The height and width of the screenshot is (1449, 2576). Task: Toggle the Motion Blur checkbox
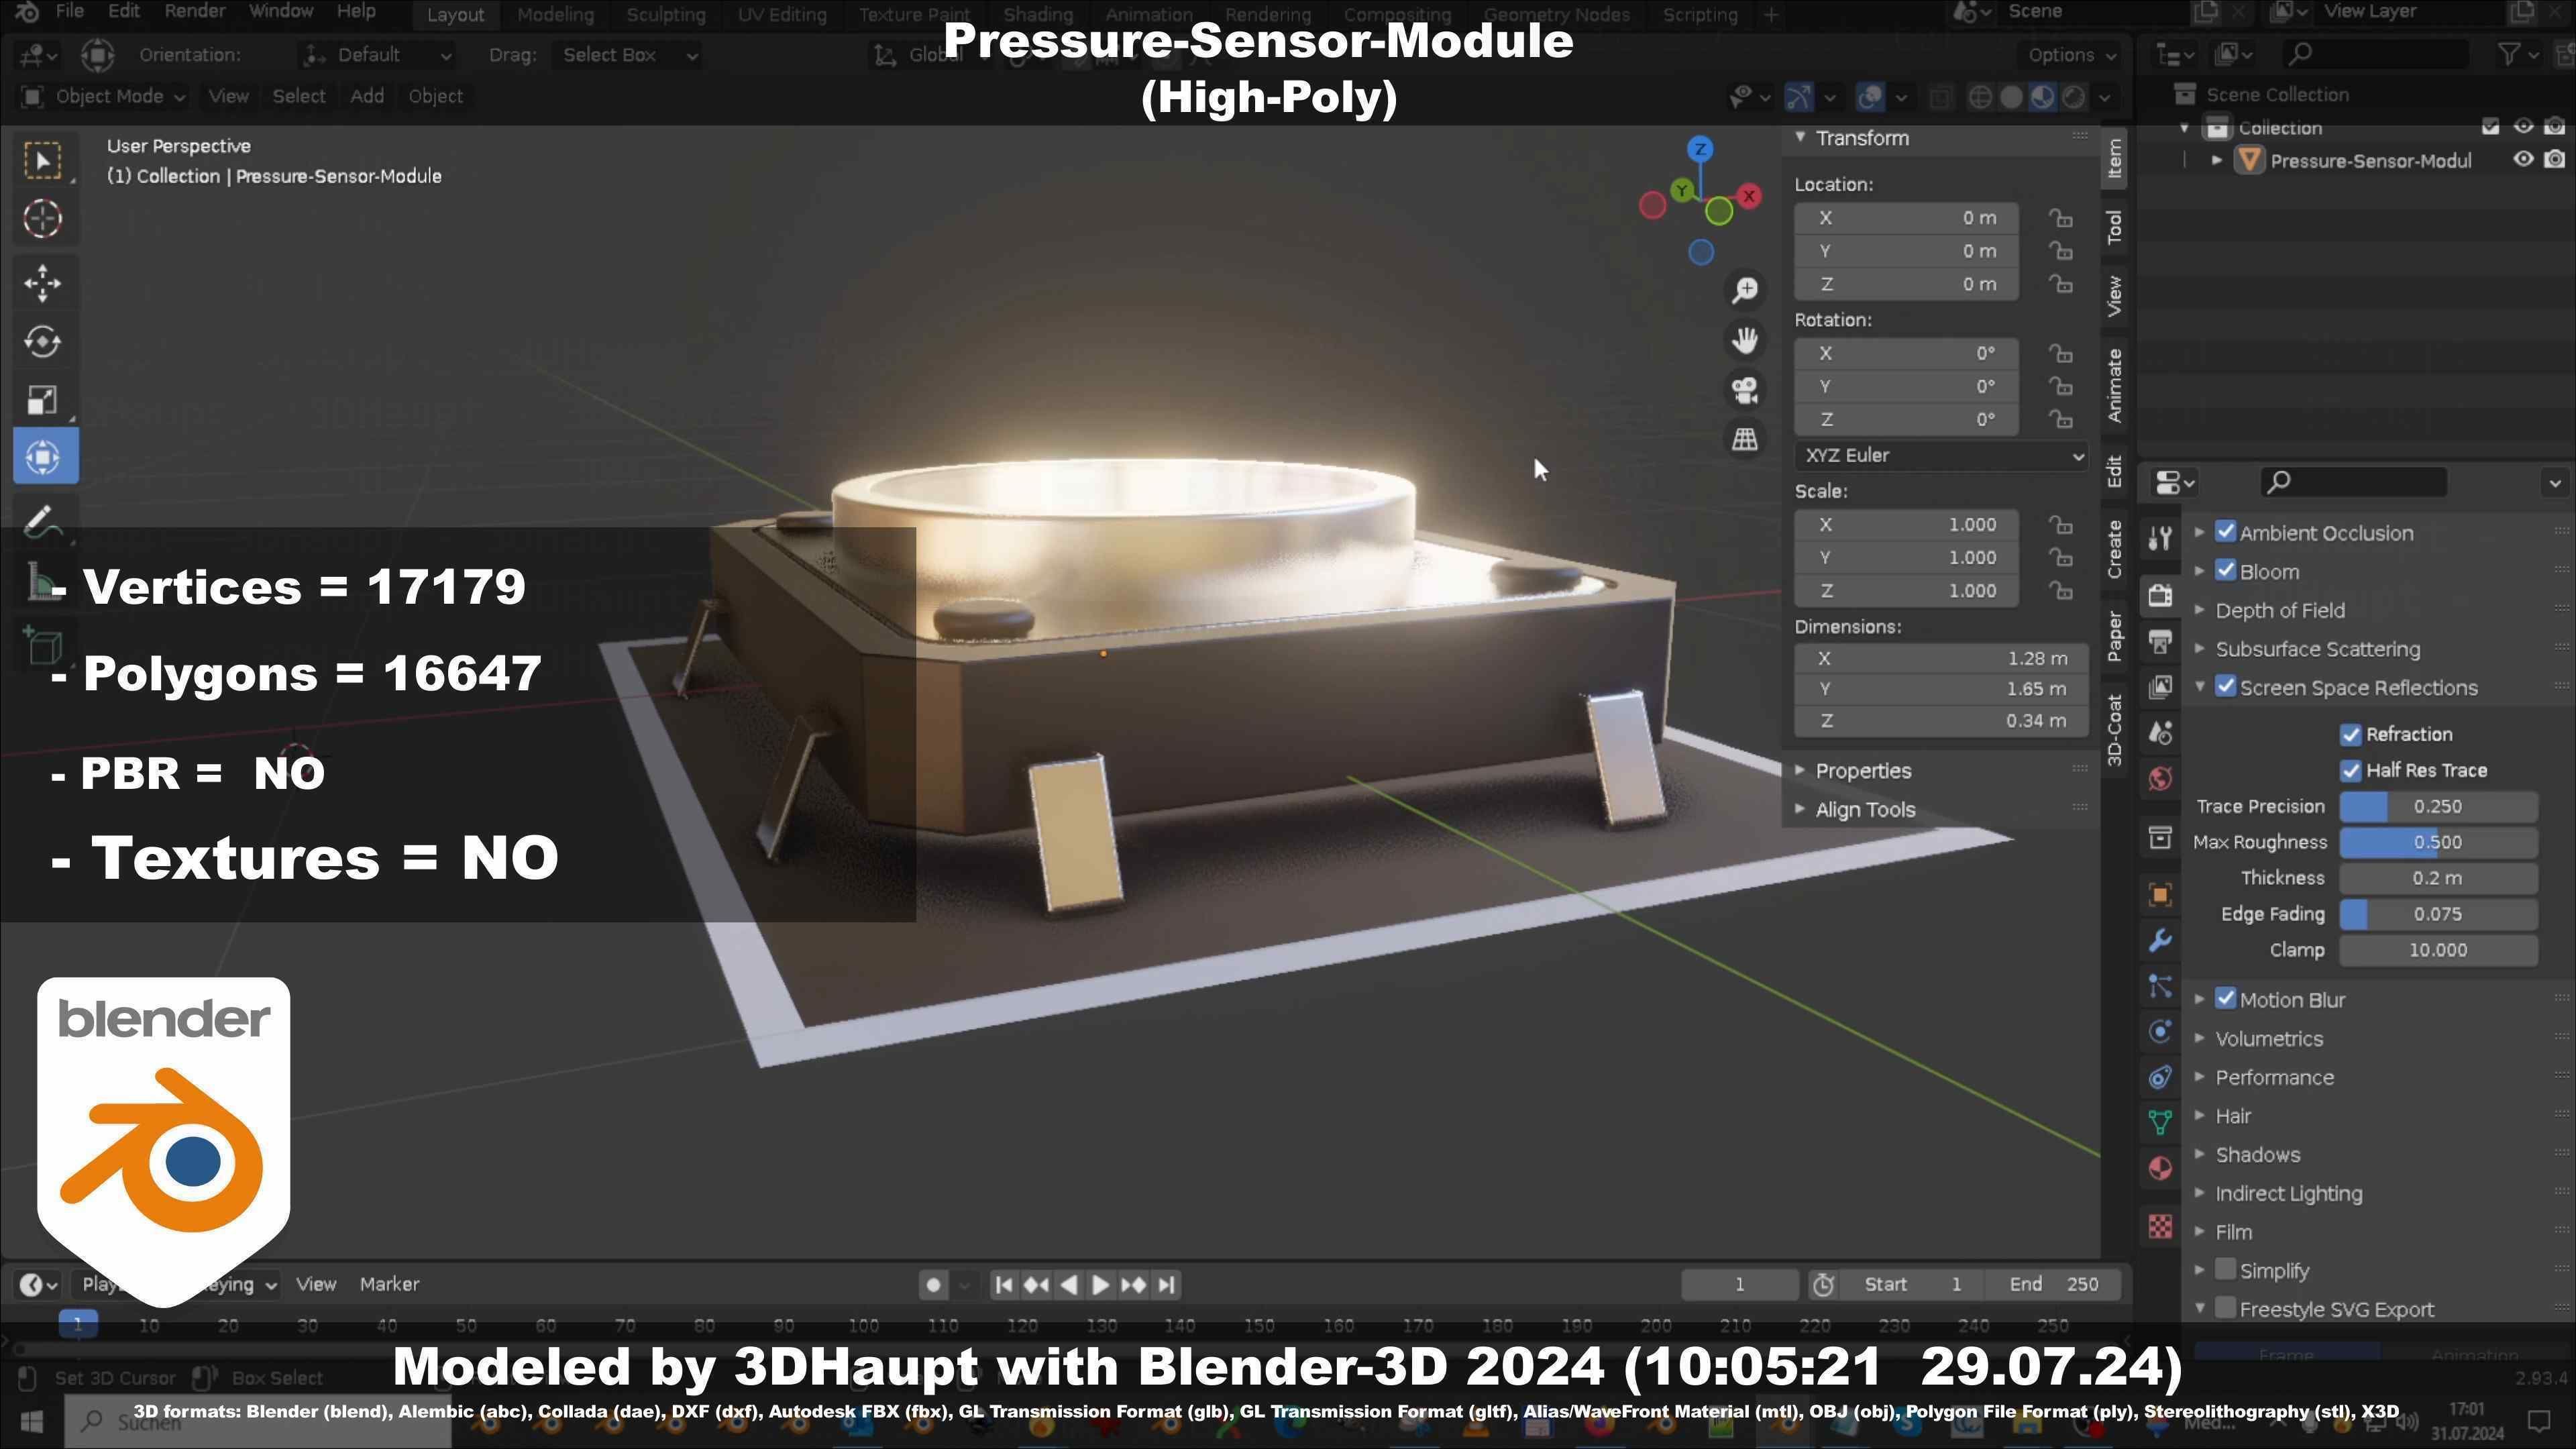coord(2225,999)
